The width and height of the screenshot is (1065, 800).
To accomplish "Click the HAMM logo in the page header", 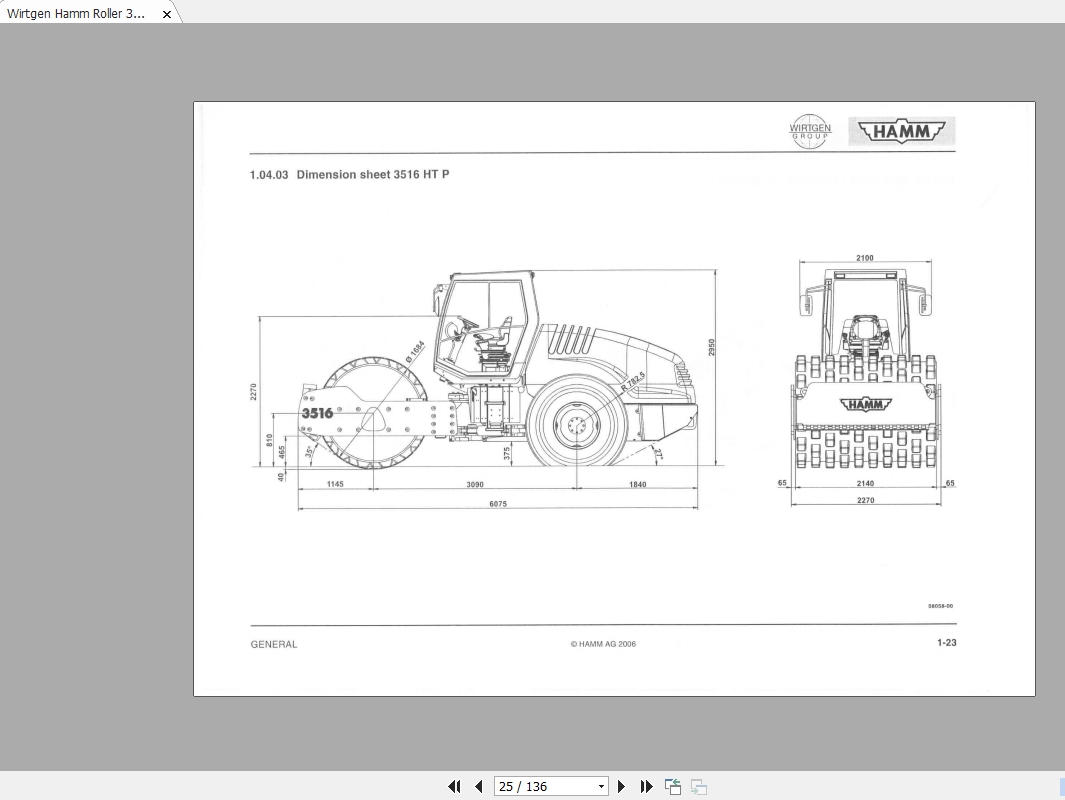I will 901,131.
